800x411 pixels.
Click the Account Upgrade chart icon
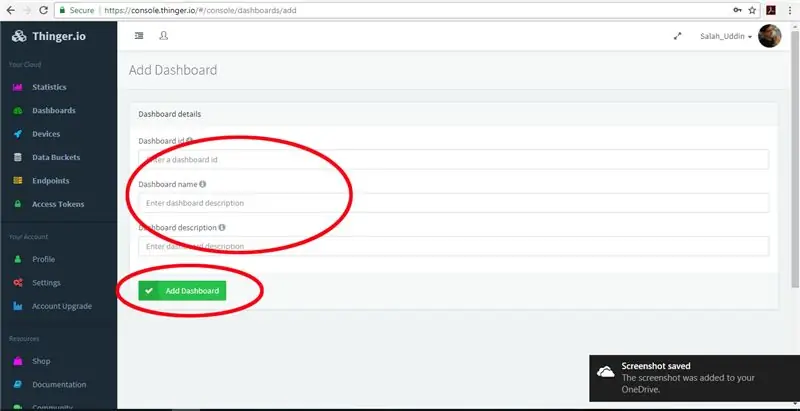click(x=17, y=306)
